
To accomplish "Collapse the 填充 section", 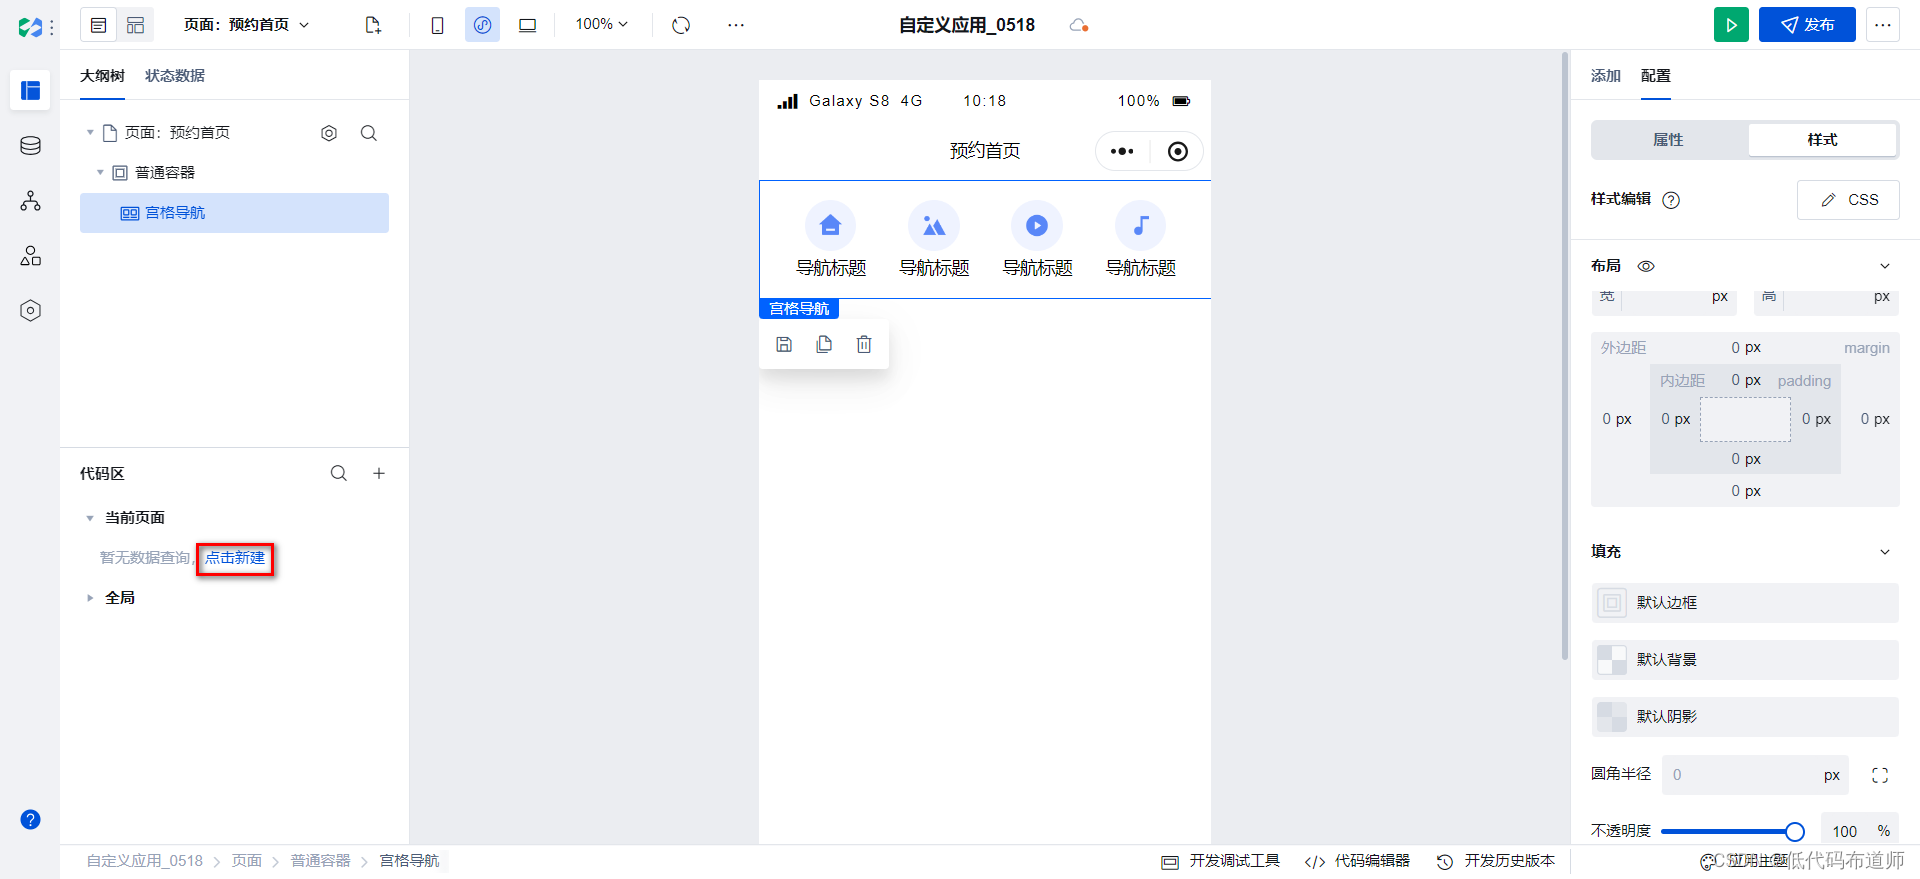I will coord(1885,552).
